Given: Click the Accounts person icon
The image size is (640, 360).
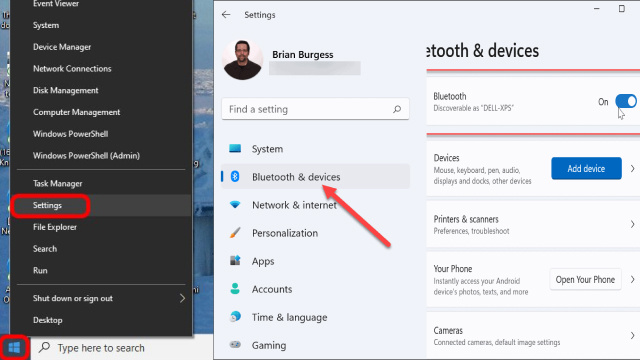Looking at the screenshot, I should tap(235, 289).
